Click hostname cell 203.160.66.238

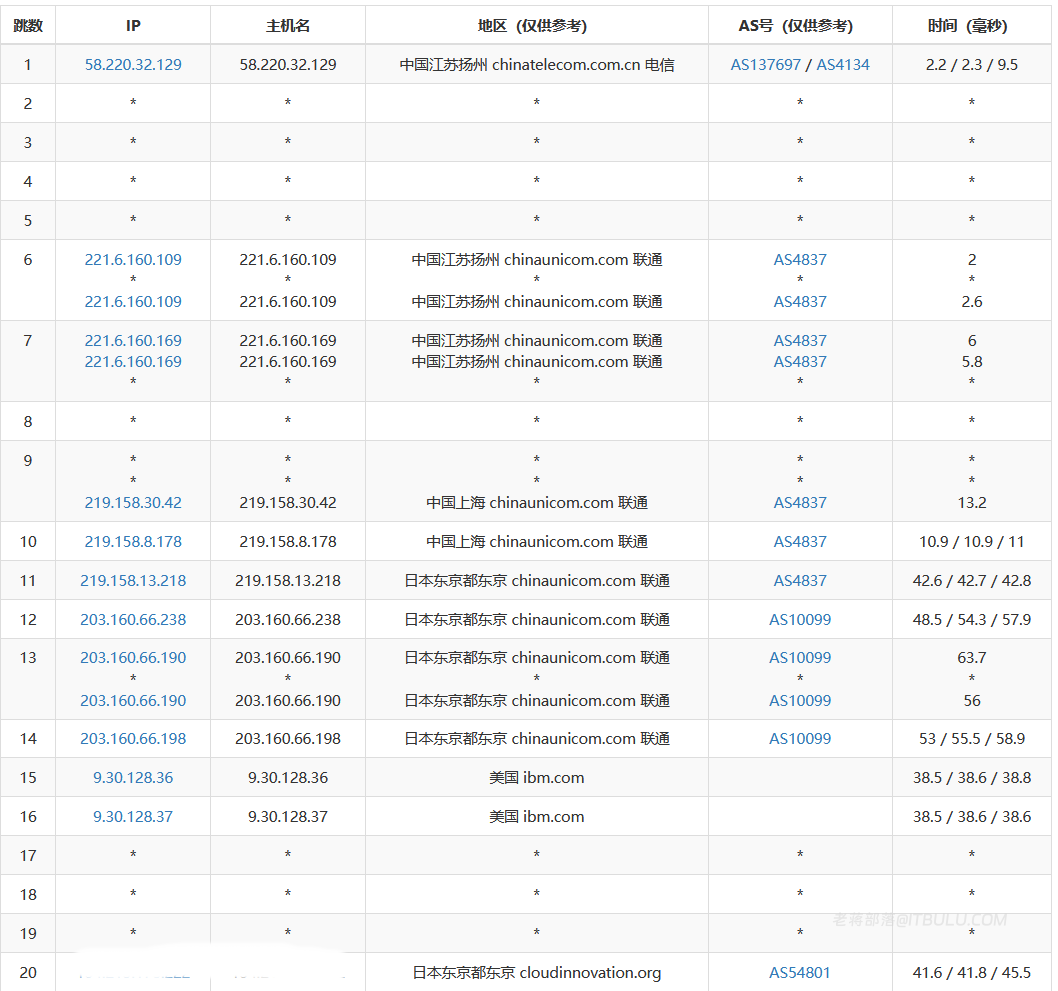287,620
